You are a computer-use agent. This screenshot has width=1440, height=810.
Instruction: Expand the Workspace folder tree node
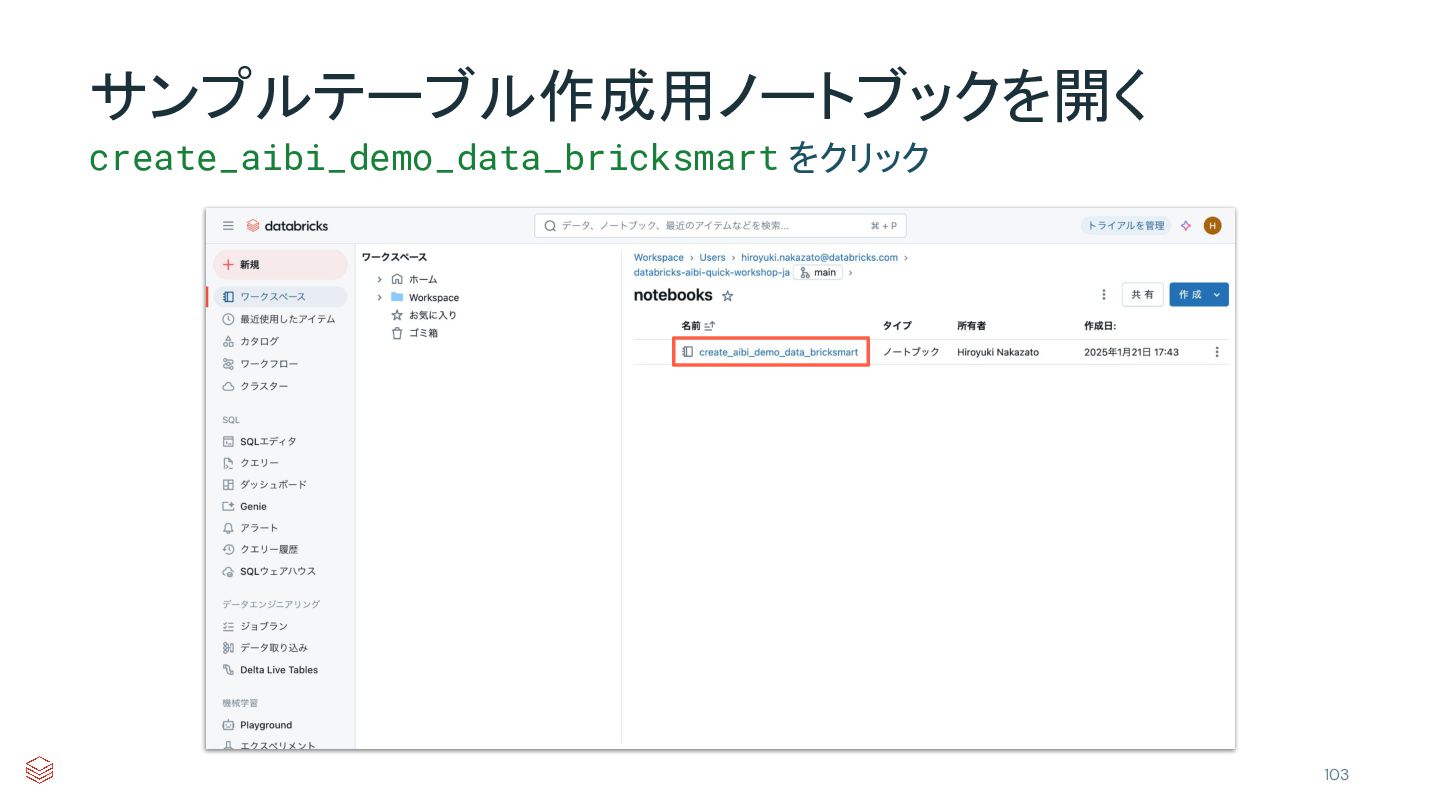(x=380, y=297)
